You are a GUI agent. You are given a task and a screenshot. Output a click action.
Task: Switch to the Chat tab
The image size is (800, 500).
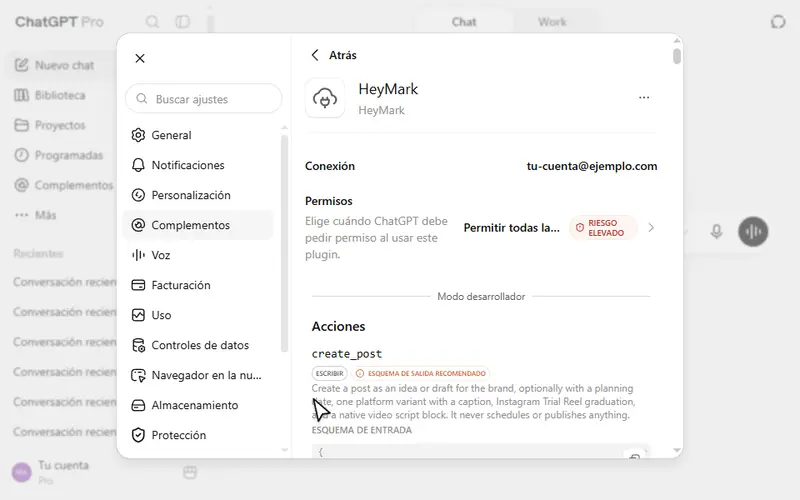click(464, 22)
